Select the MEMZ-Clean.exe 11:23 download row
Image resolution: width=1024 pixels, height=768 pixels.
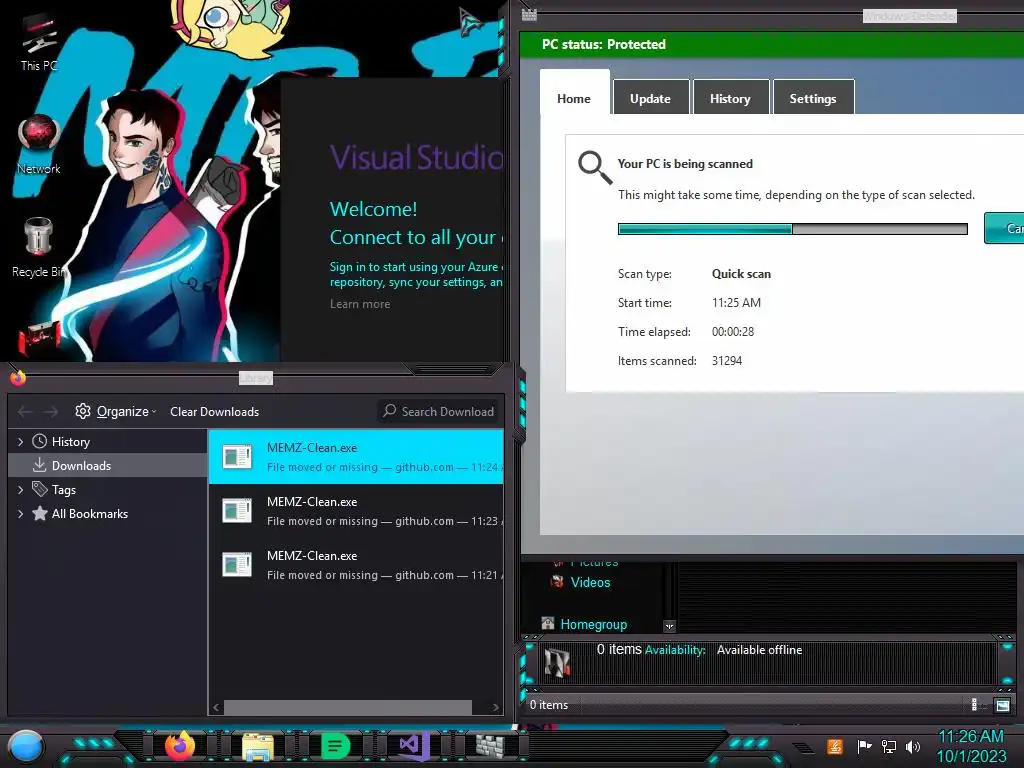356,511
